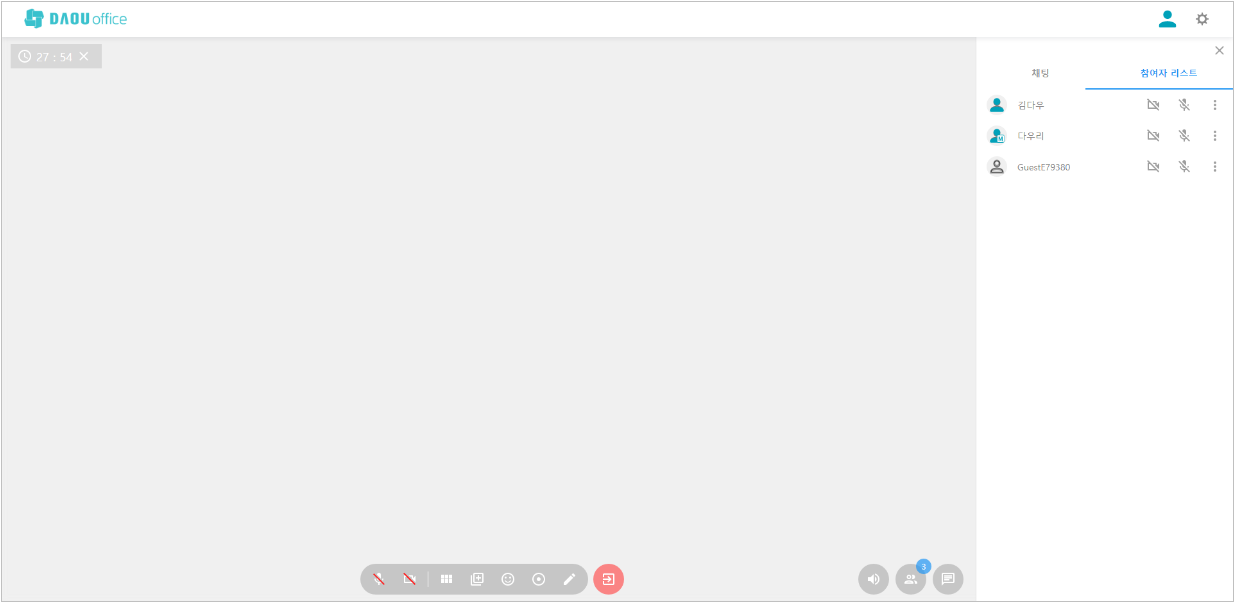Click the add screen share icon

477,579
